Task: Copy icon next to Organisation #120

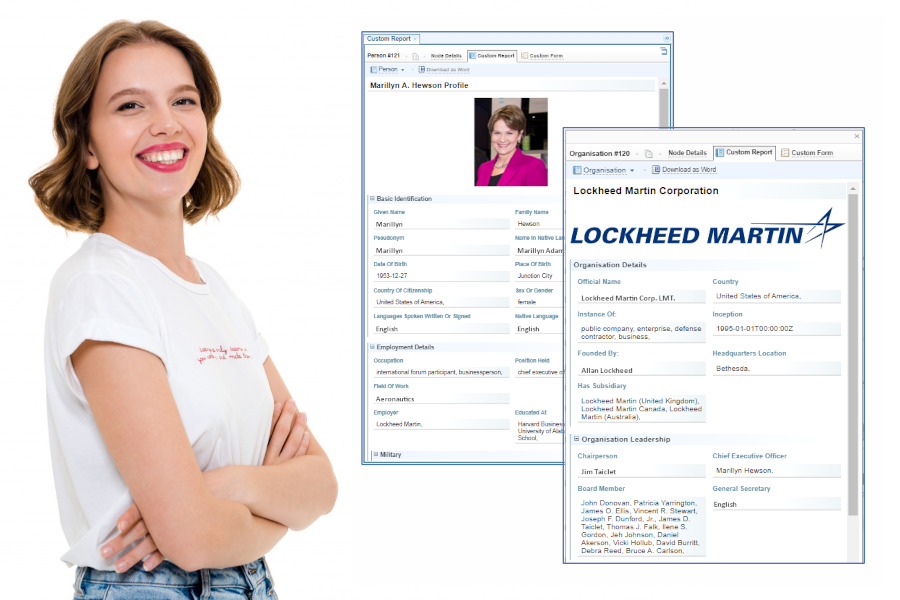Action: [649, 153]
